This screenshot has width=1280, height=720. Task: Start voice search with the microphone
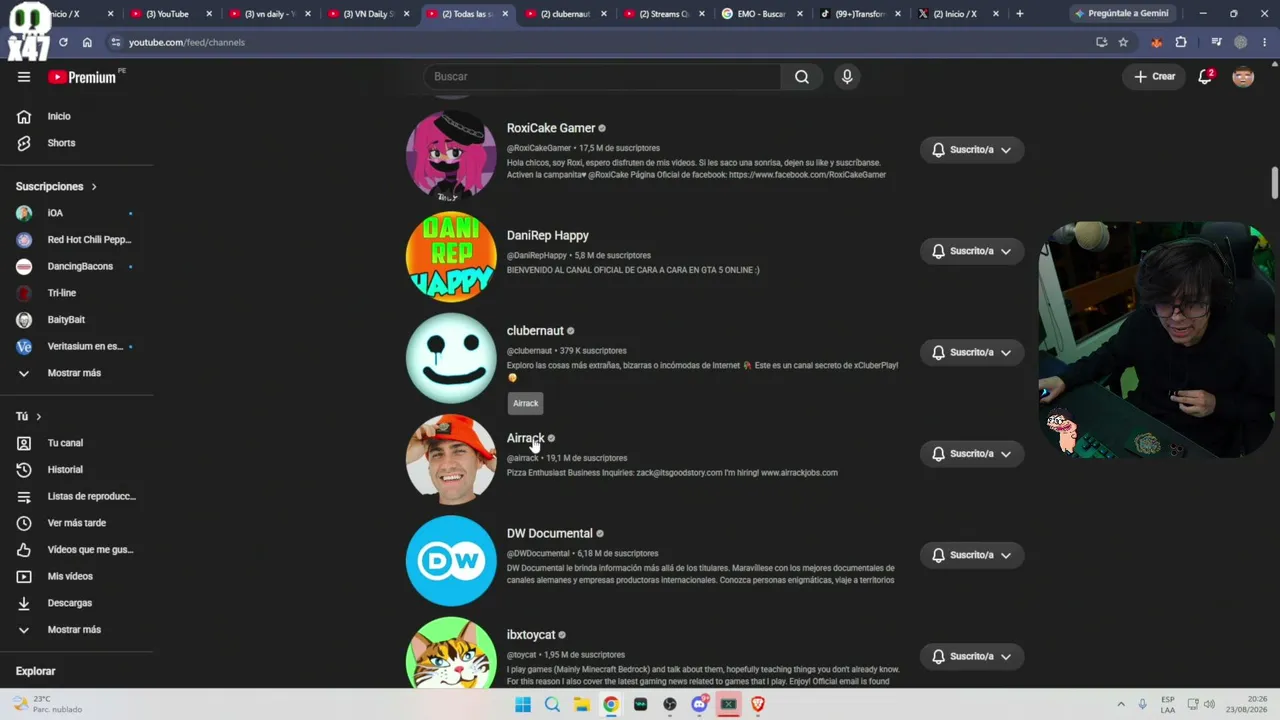pyautogui.click(x=847, y=77)
